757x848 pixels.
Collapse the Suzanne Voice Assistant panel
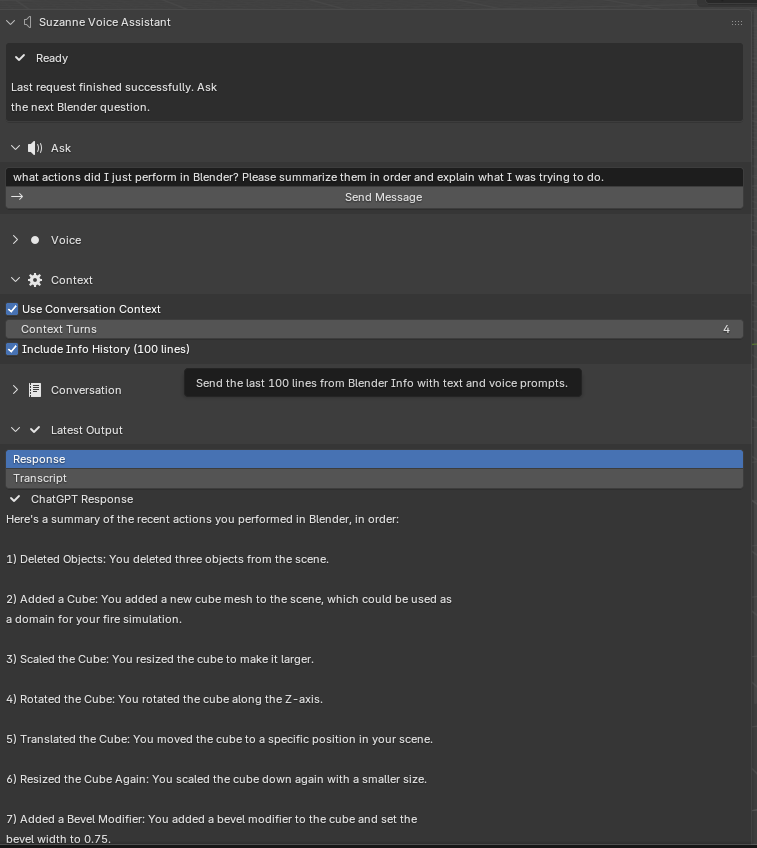click(11, 22)
